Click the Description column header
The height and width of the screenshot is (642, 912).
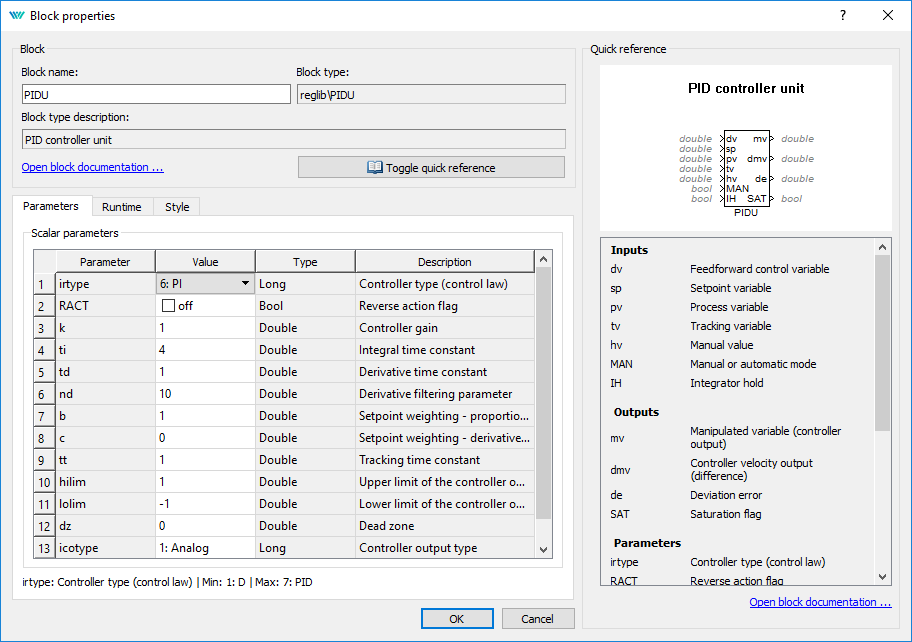coord(445,262)
